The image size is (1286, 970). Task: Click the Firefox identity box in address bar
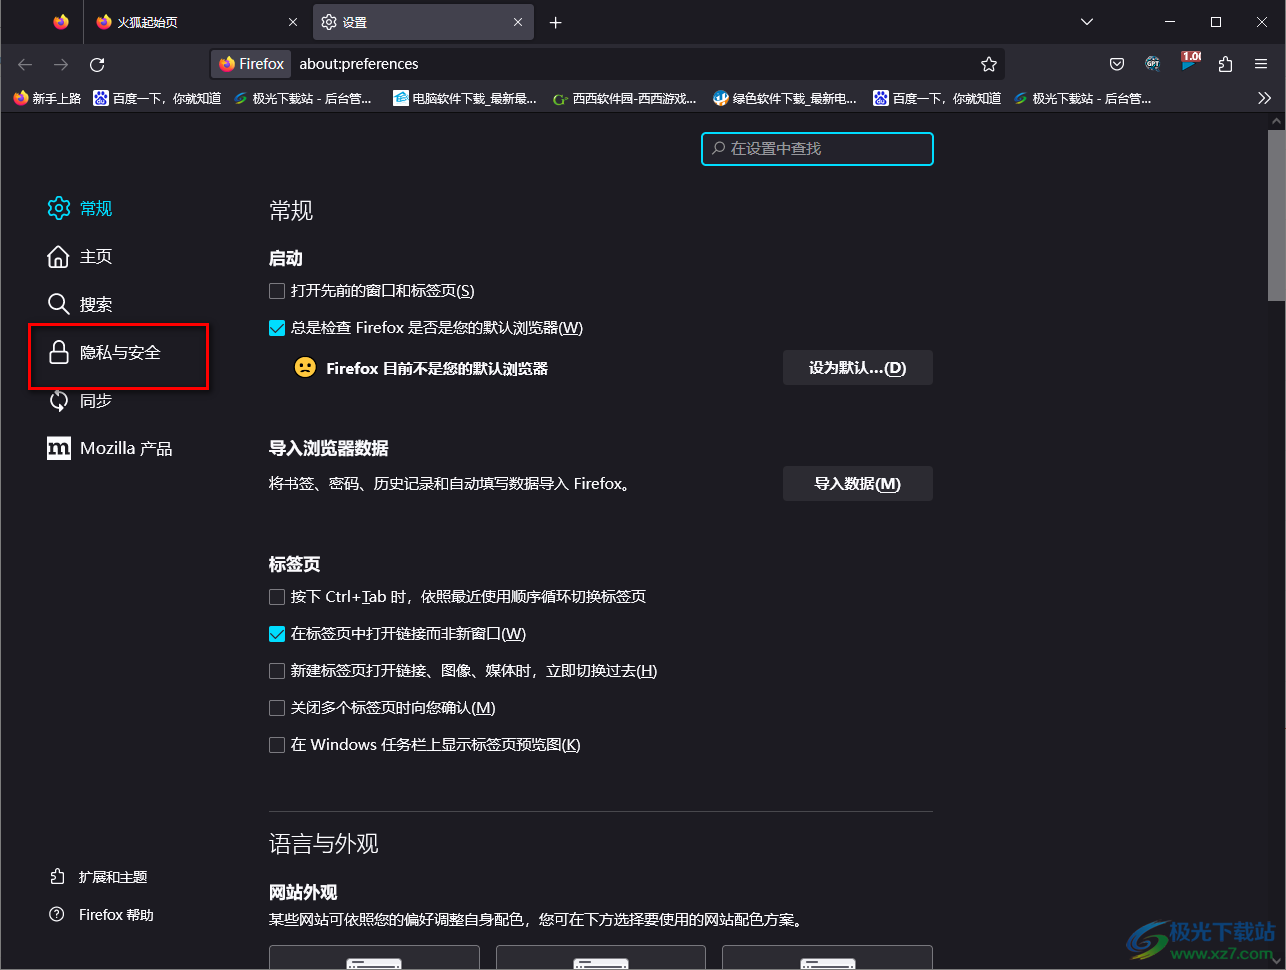tap(252, 64)
